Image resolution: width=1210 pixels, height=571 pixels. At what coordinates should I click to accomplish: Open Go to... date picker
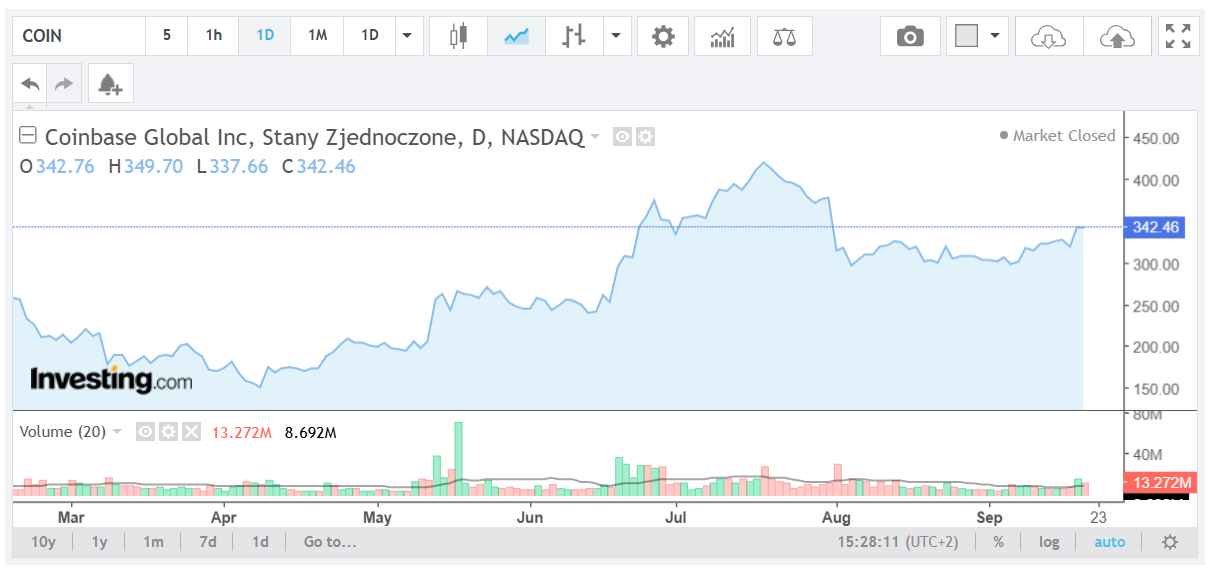pyautogui.click(x=330, y=542)
